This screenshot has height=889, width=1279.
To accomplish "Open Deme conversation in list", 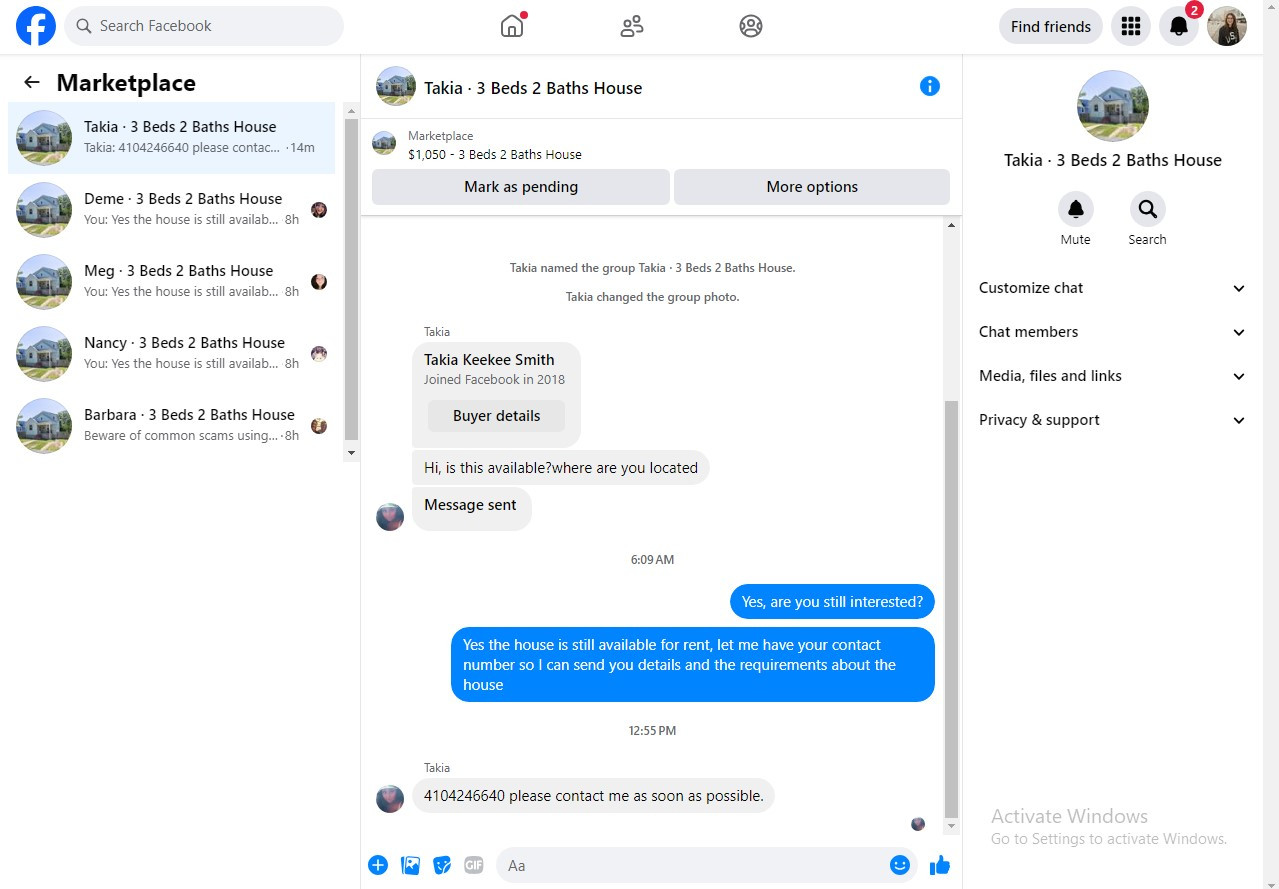I will (172, 210).
